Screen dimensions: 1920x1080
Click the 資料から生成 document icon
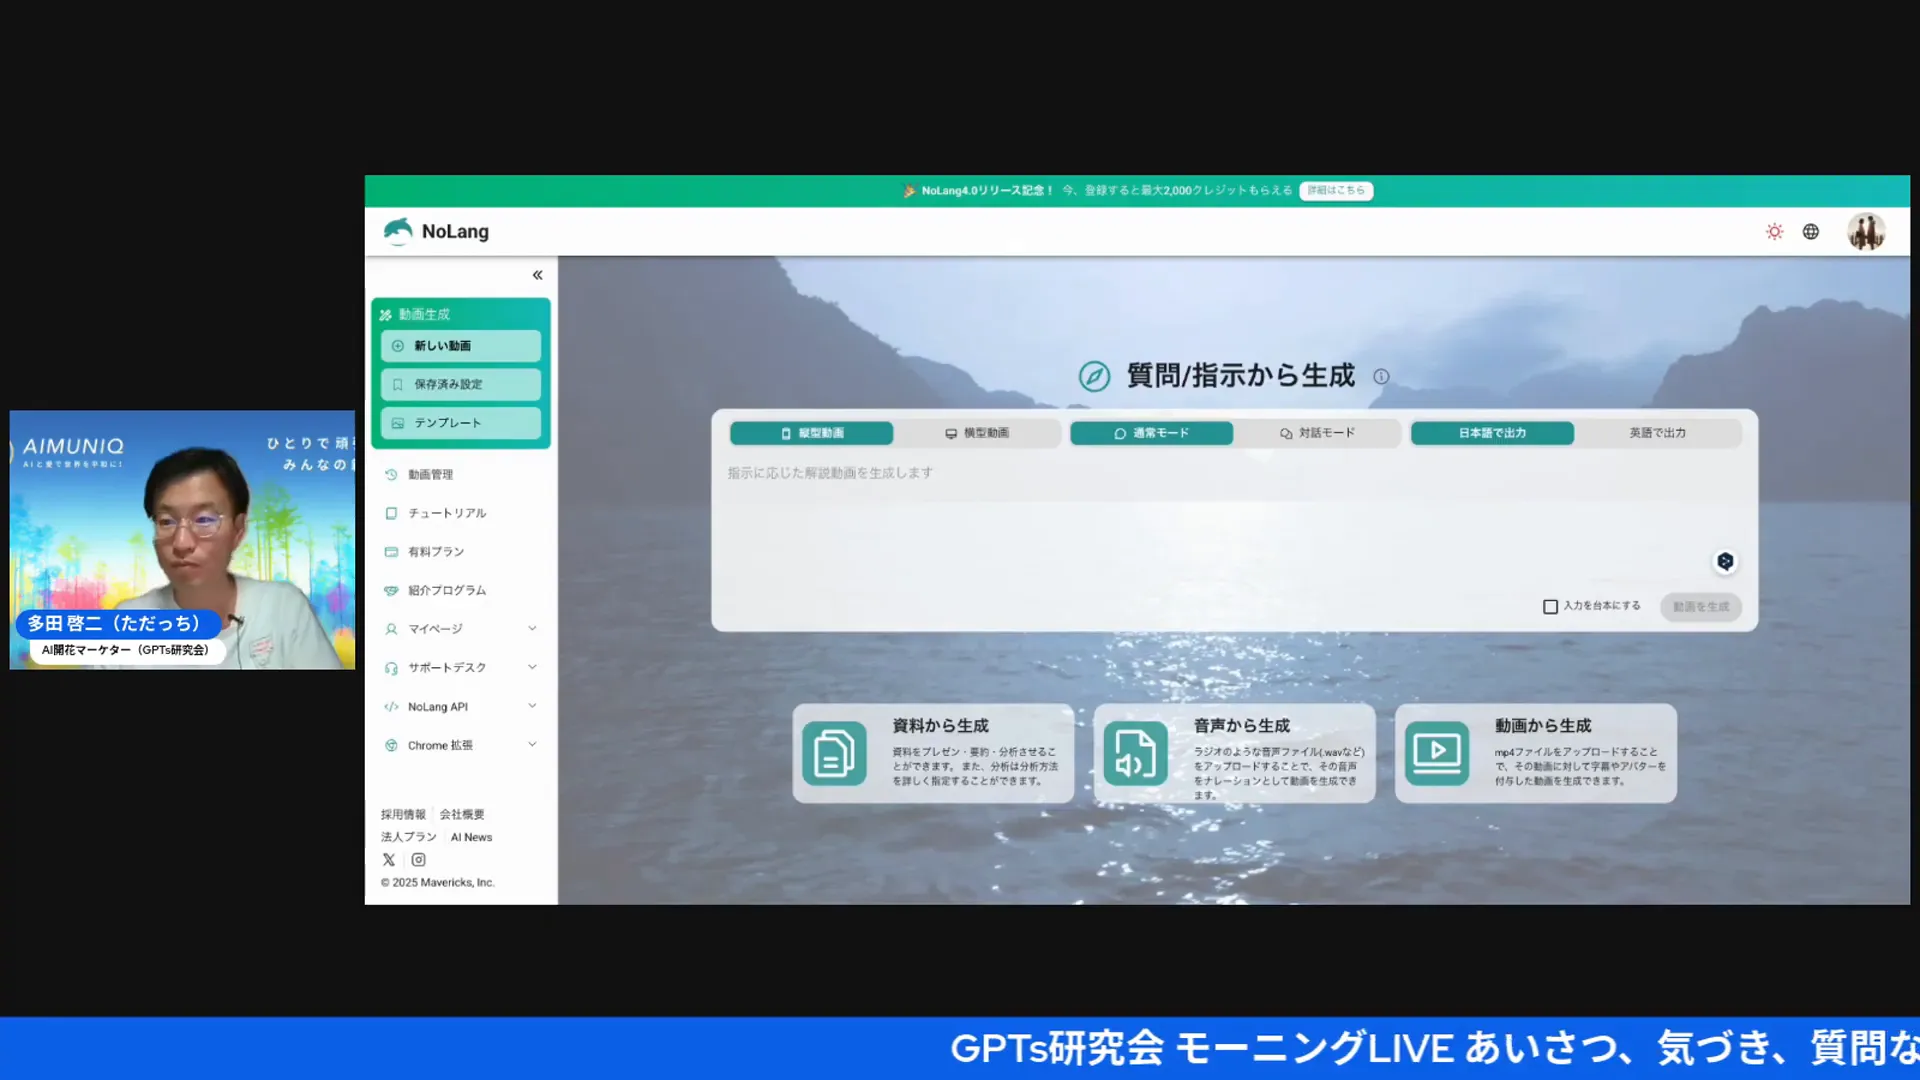point(834,753)
